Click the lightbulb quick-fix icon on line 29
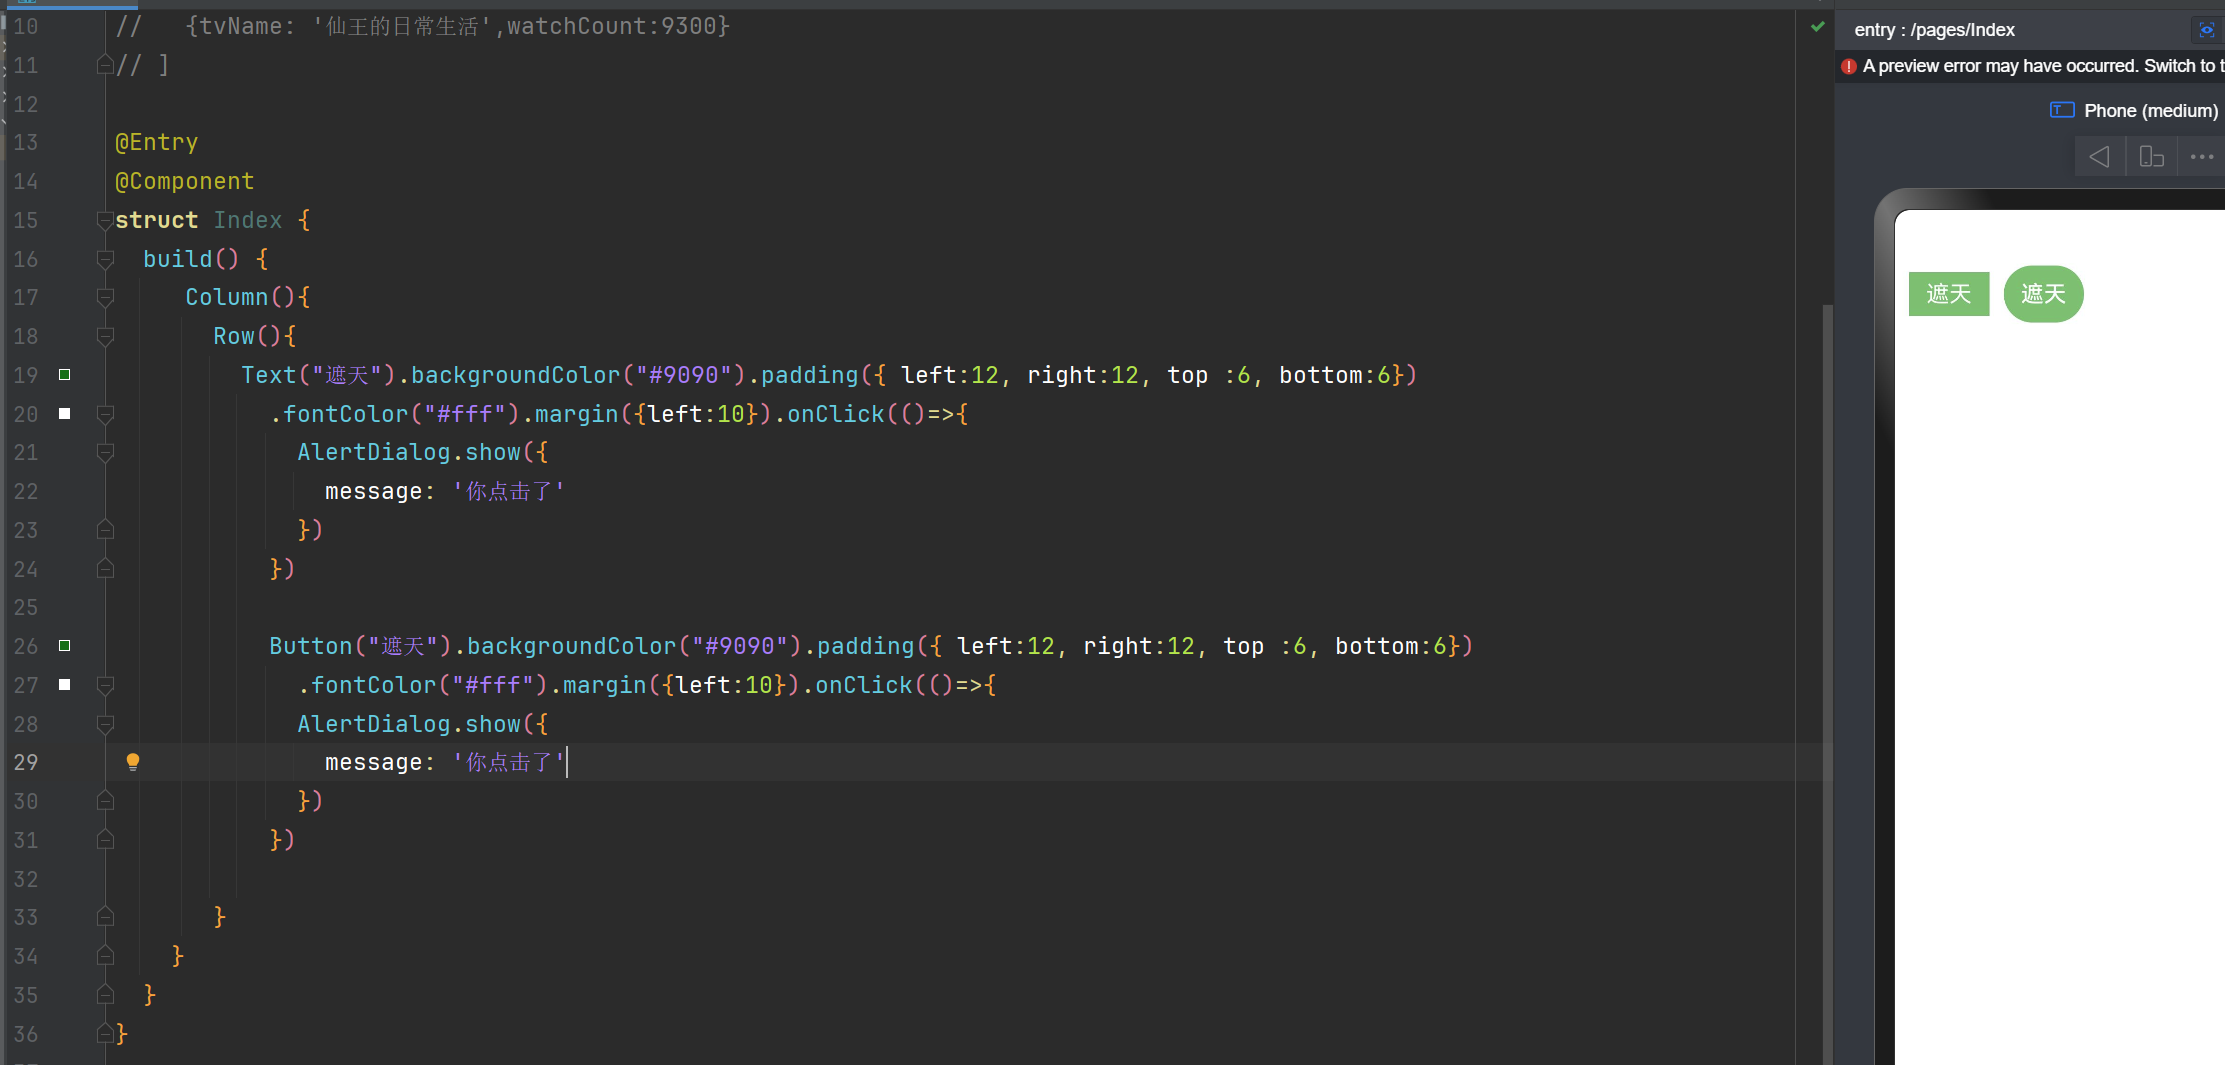2225x1065 pixels. point(133,762)
